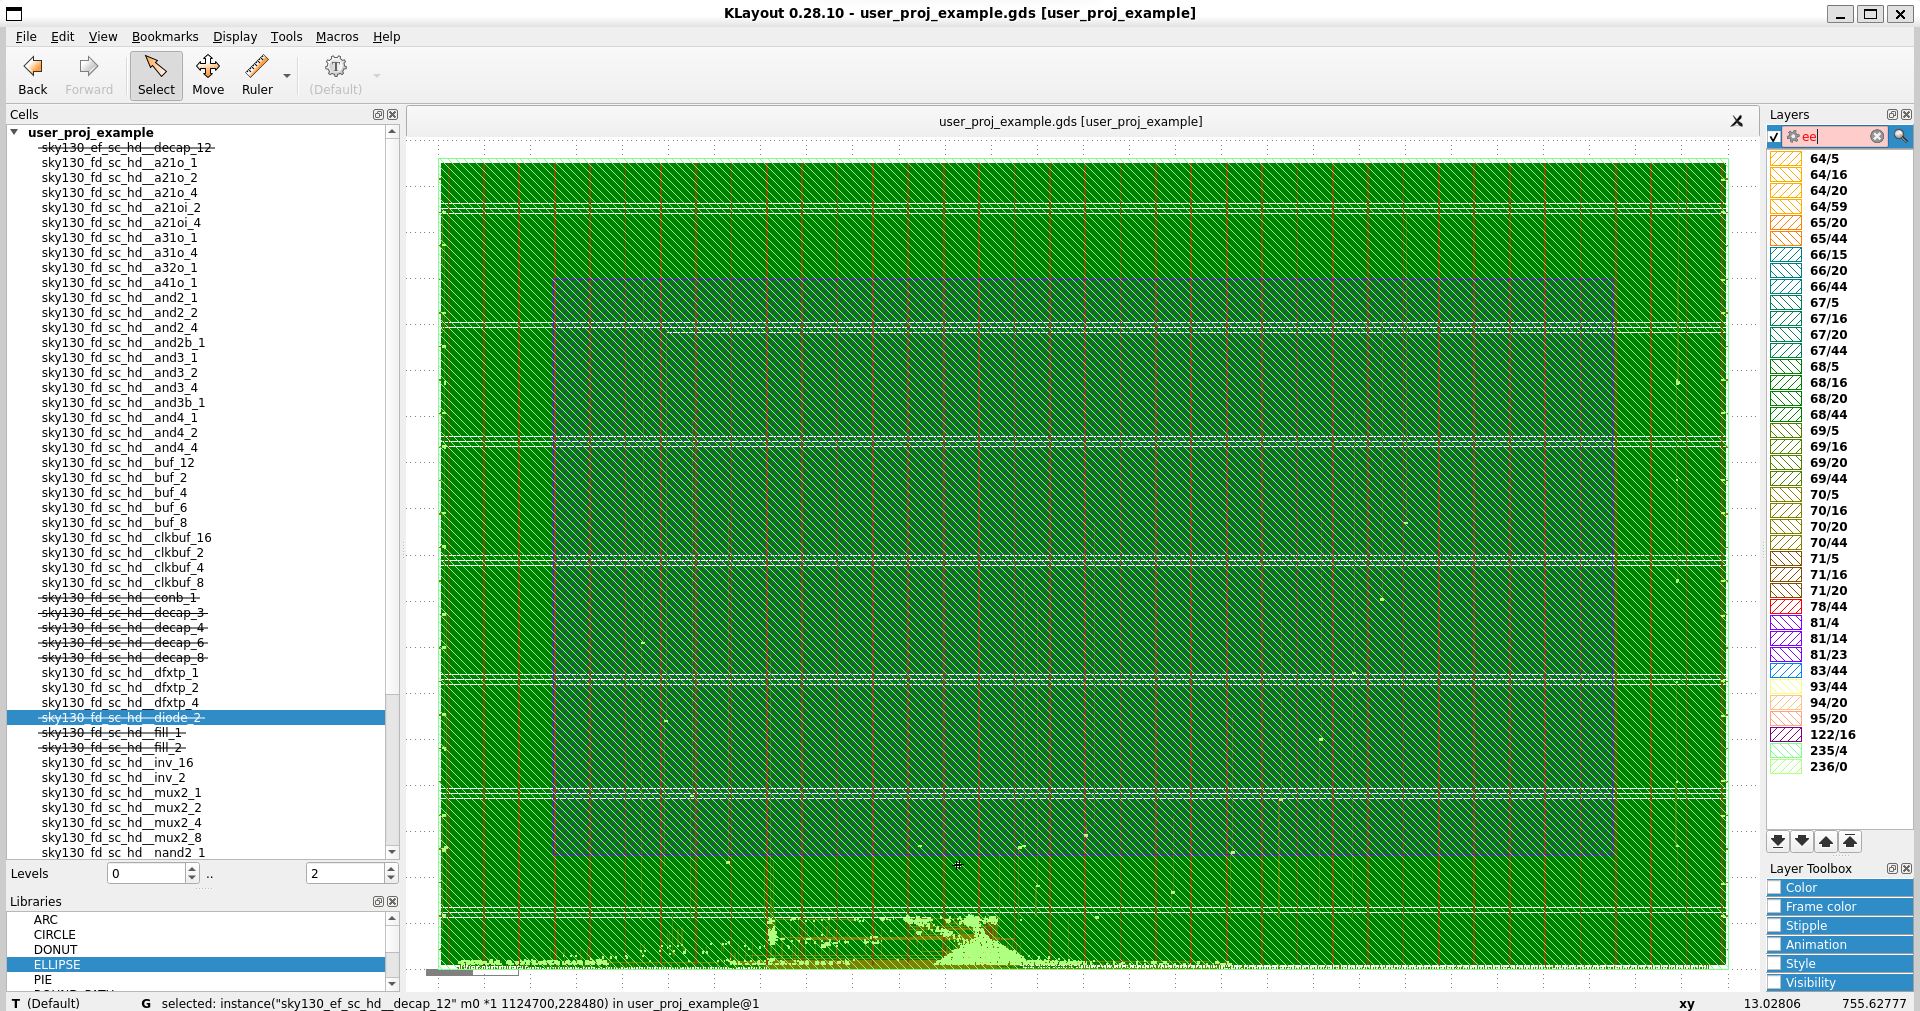The width and height of the screenshot is (1920, 1011).
Task: Increase the upper Levels value
Action: pos(391,869)
